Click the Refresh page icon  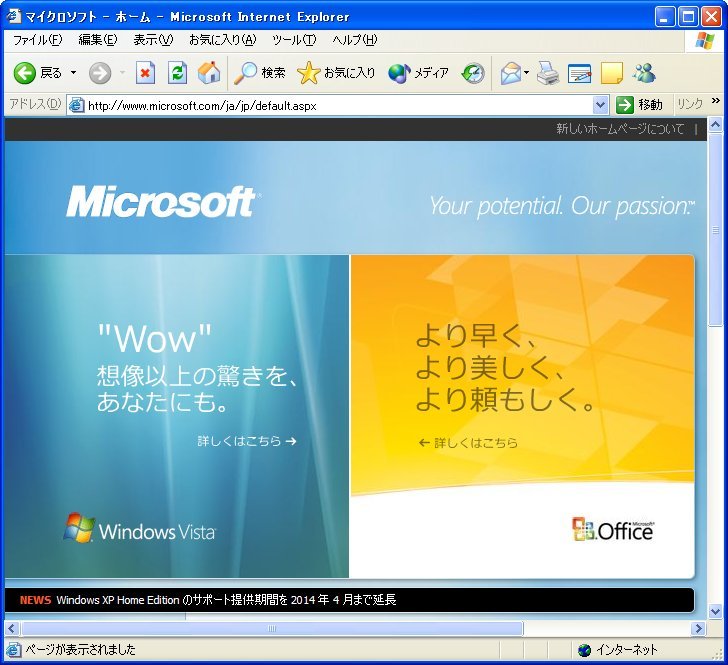point(177,73)
